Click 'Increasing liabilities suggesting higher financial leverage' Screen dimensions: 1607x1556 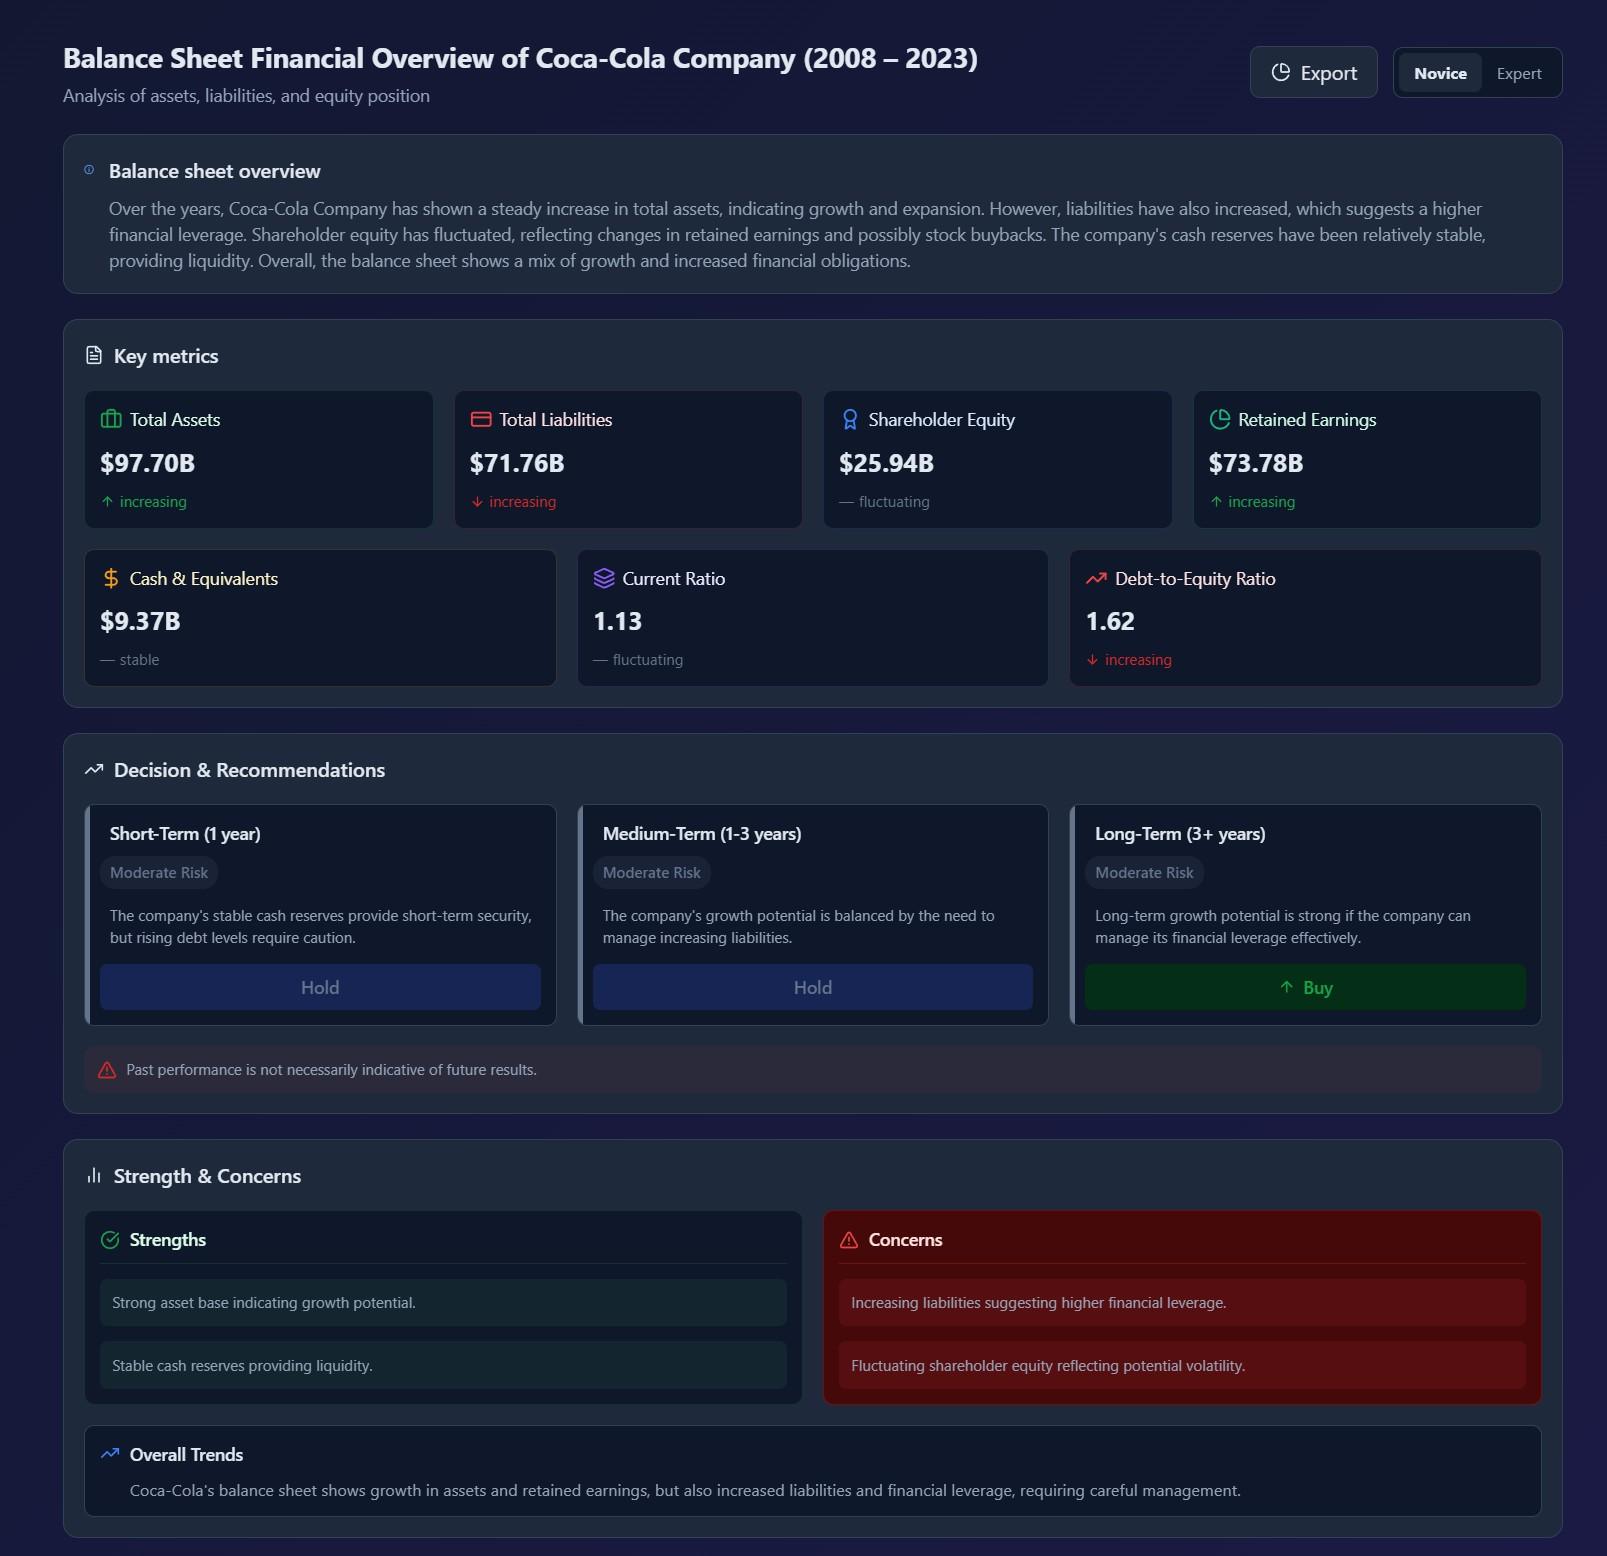1182,1302
